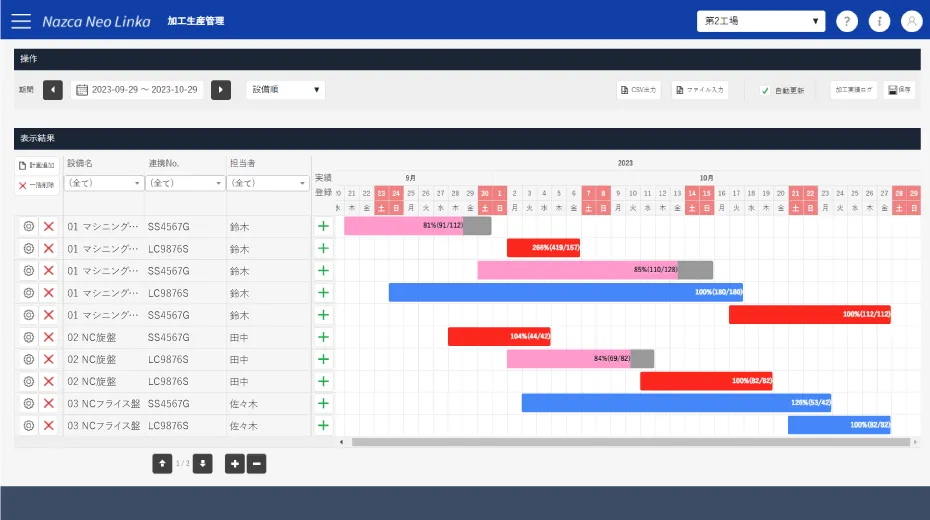Open the hamburger navigation menu

[22, 21]
